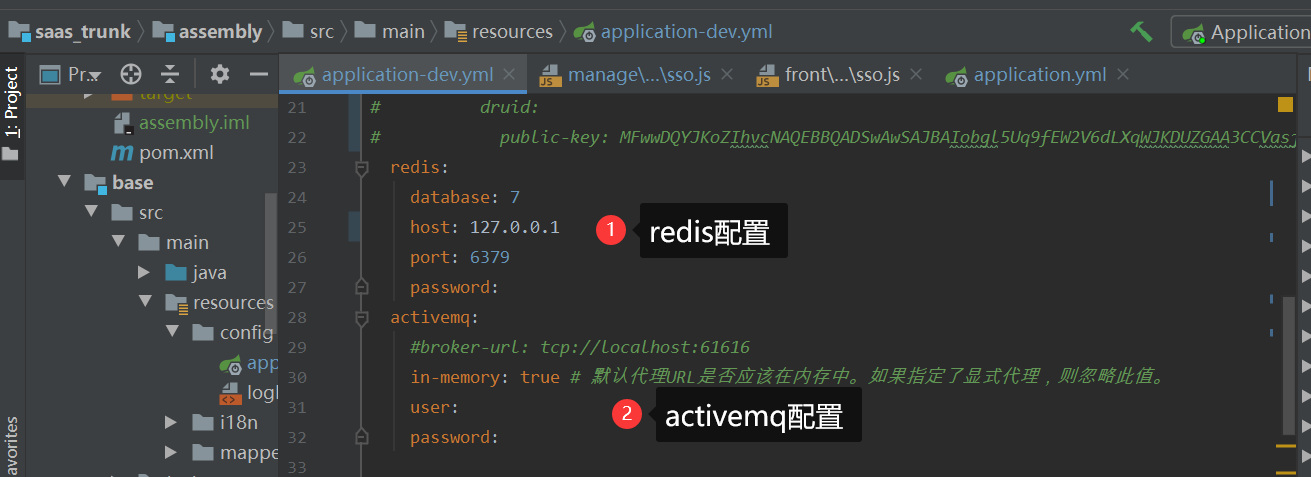The height and width of the screenshot is (477, 1311).
Task: Expand the i18n folder node
Action: click(173, 422)
